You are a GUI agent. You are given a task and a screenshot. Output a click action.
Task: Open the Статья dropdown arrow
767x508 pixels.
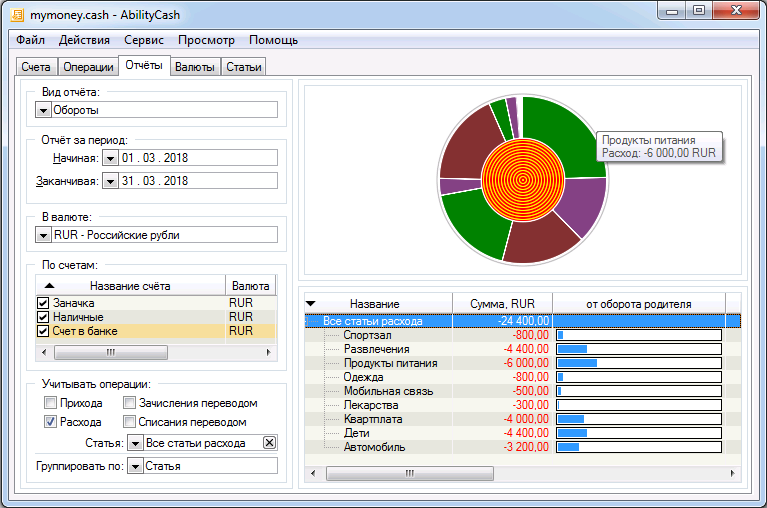tap(135, 443)
